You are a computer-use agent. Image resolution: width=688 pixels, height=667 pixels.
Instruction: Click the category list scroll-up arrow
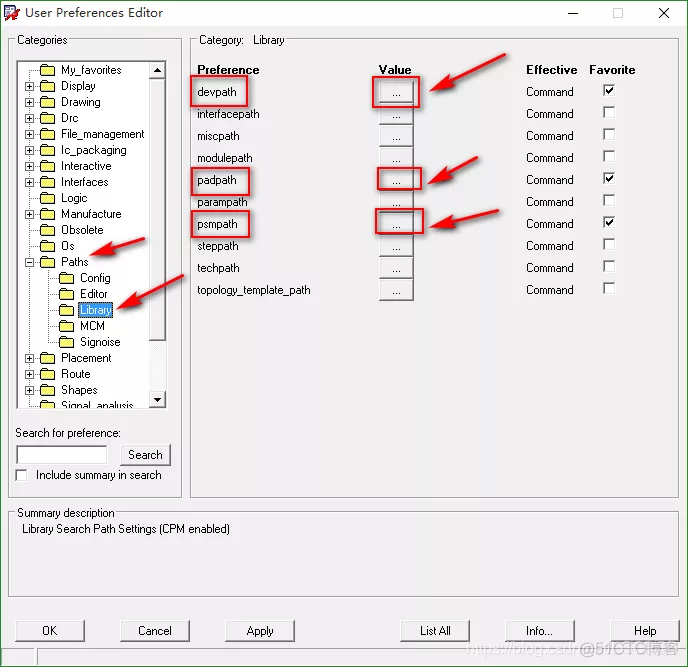[157, 70]
